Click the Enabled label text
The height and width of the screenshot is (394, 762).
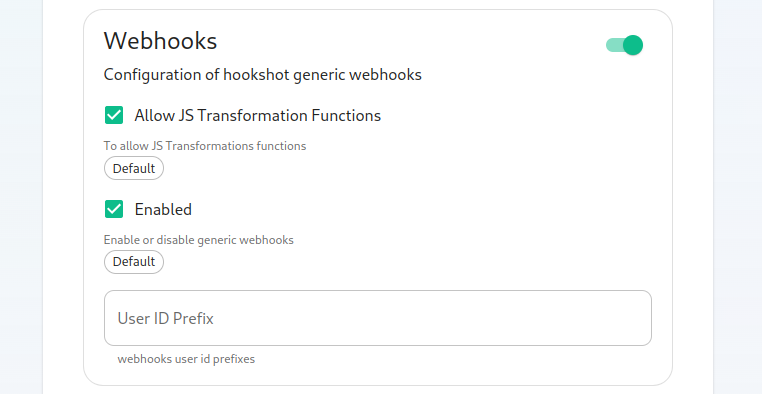click(x=163, y=209)
